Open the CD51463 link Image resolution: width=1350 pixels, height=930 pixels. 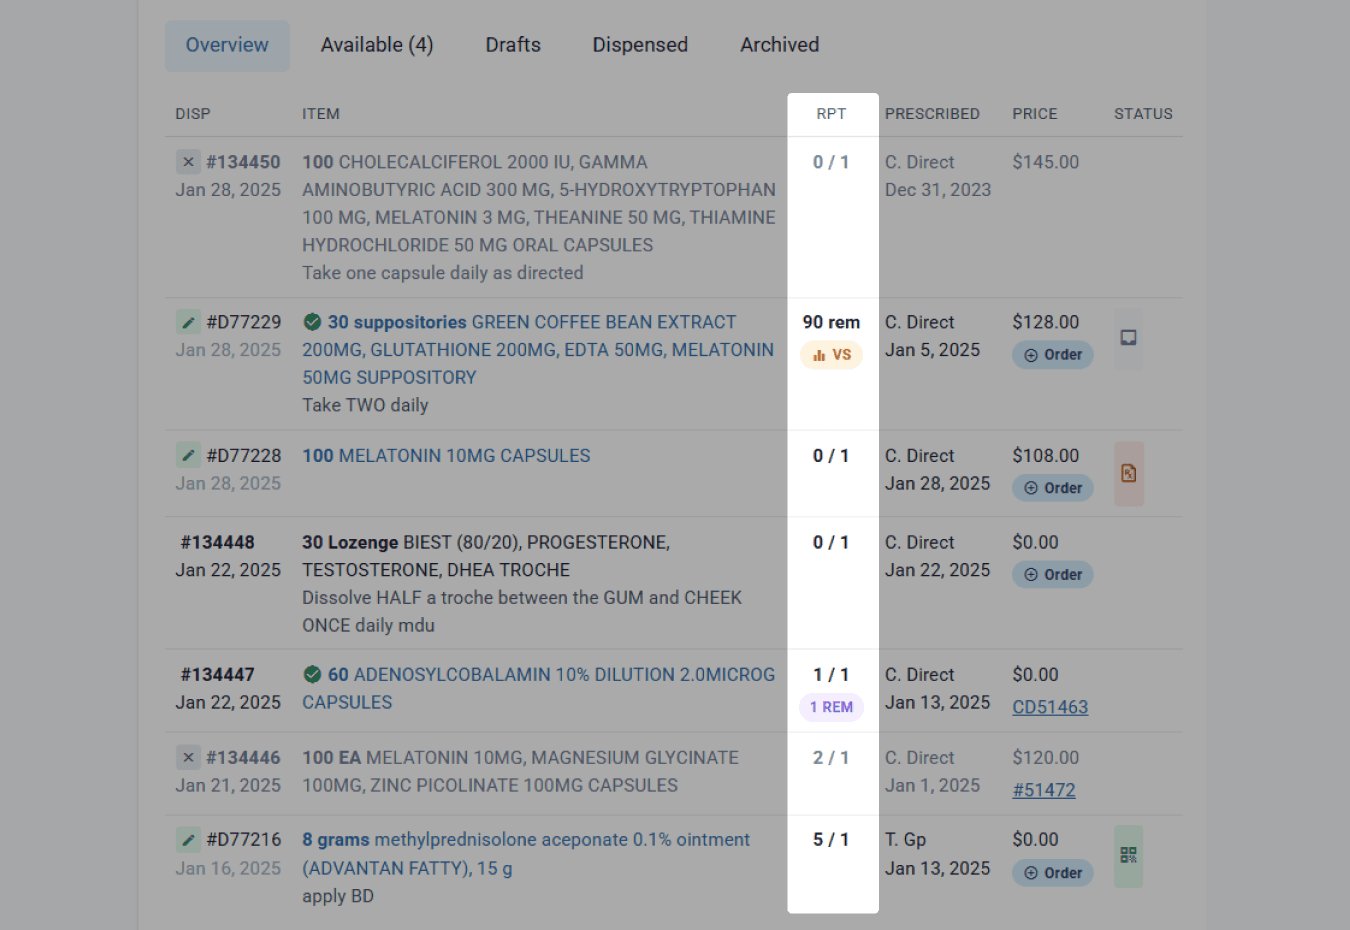pos(1050,707)
